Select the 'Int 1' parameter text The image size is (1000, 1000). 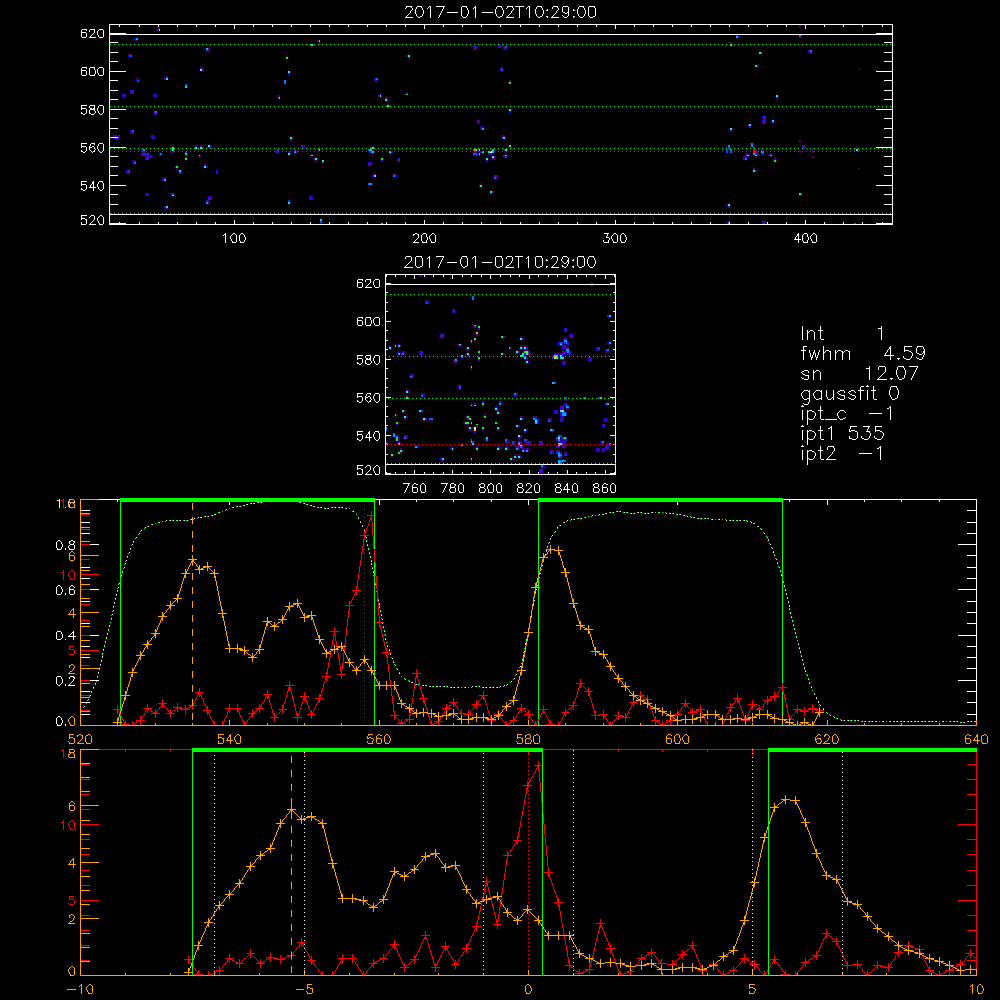click(x=842, y=334)
